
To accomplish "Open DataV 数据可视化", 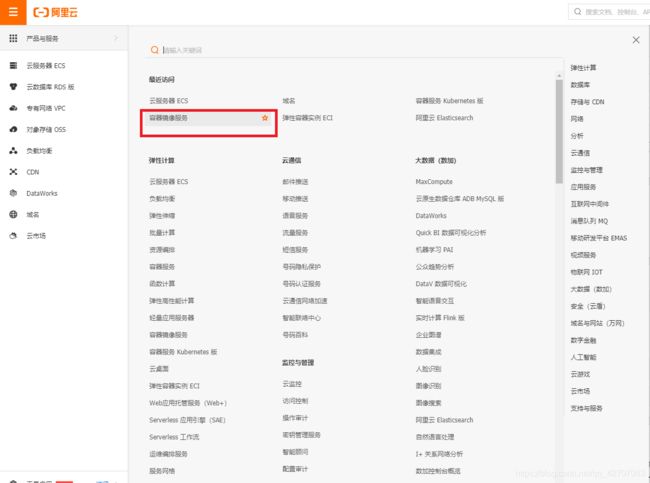I will (x=441, y=284).
